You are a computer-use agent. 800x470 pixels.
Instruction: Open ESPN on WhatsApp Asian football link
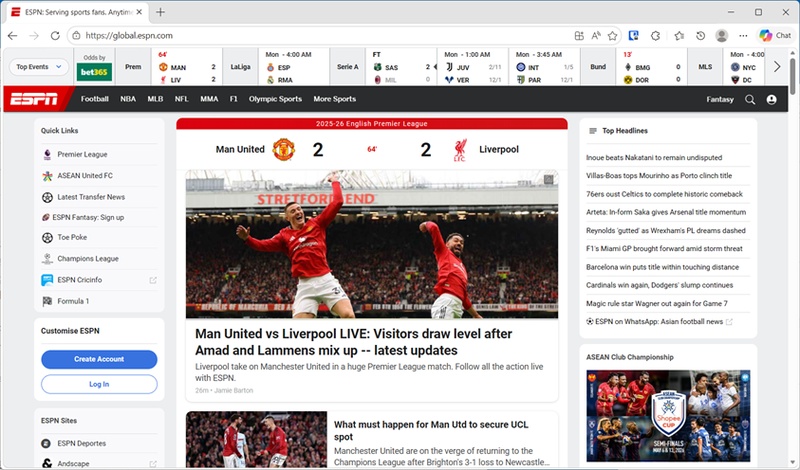(659, 321)
